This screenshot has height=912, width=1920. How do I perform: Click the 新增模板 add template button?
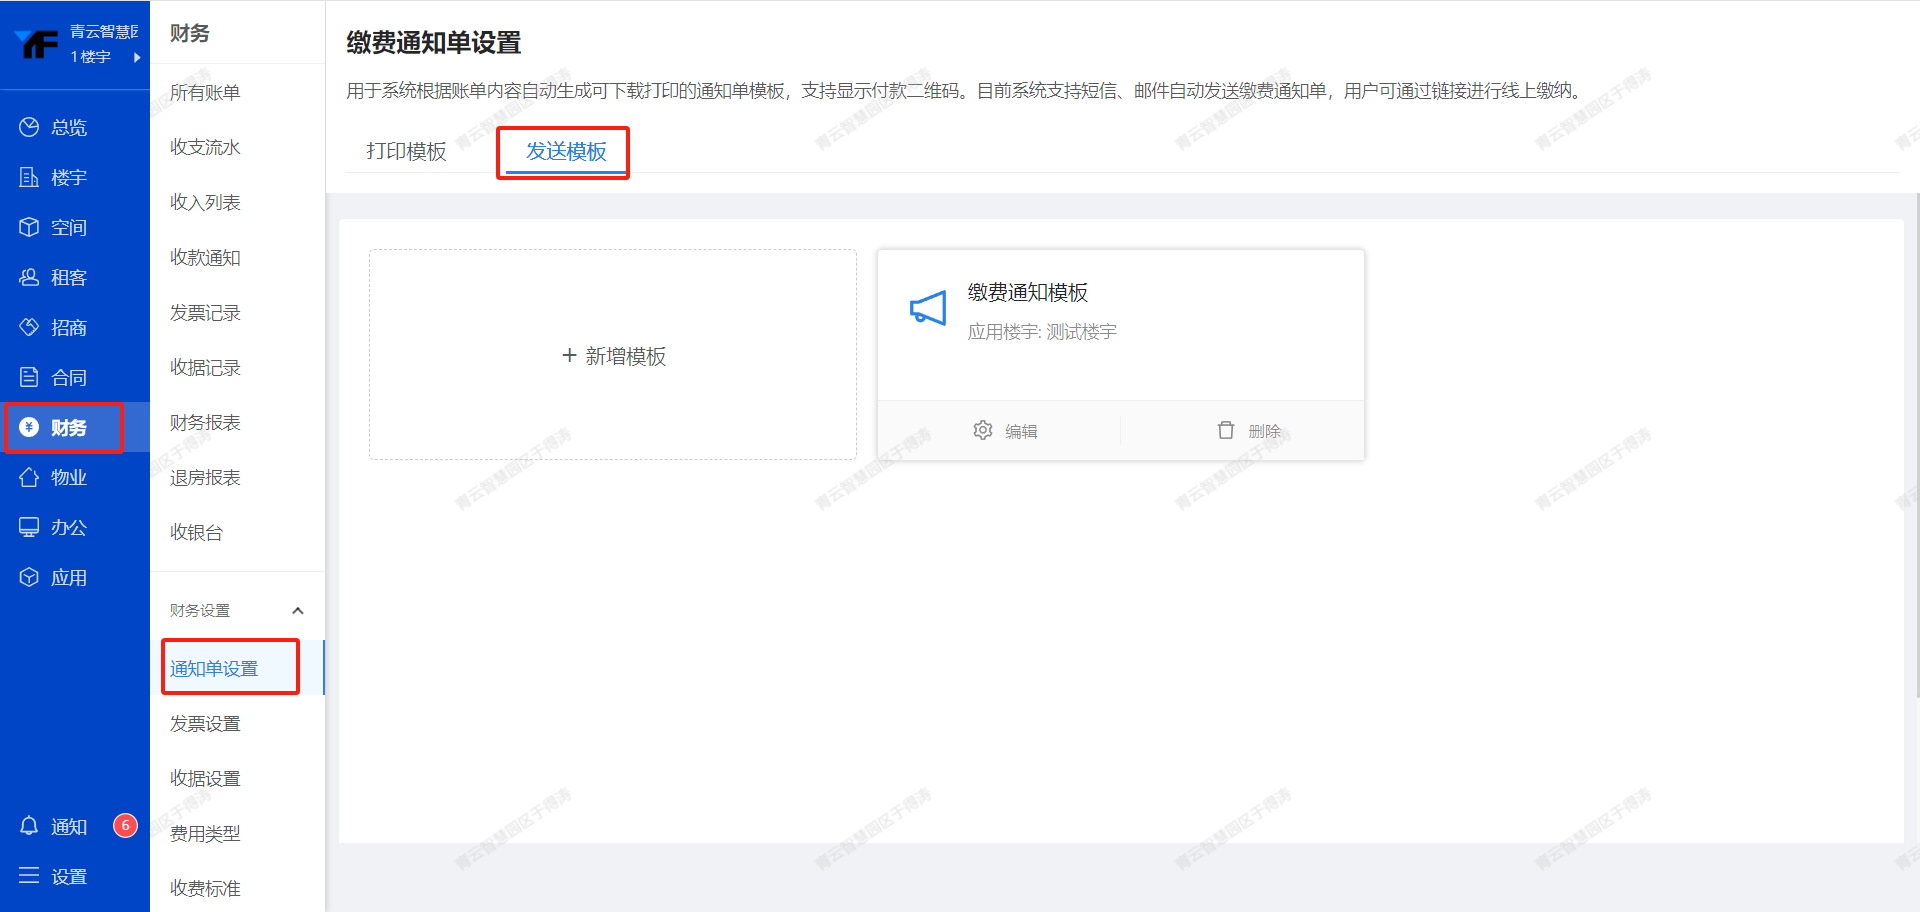tap(613, 356)
